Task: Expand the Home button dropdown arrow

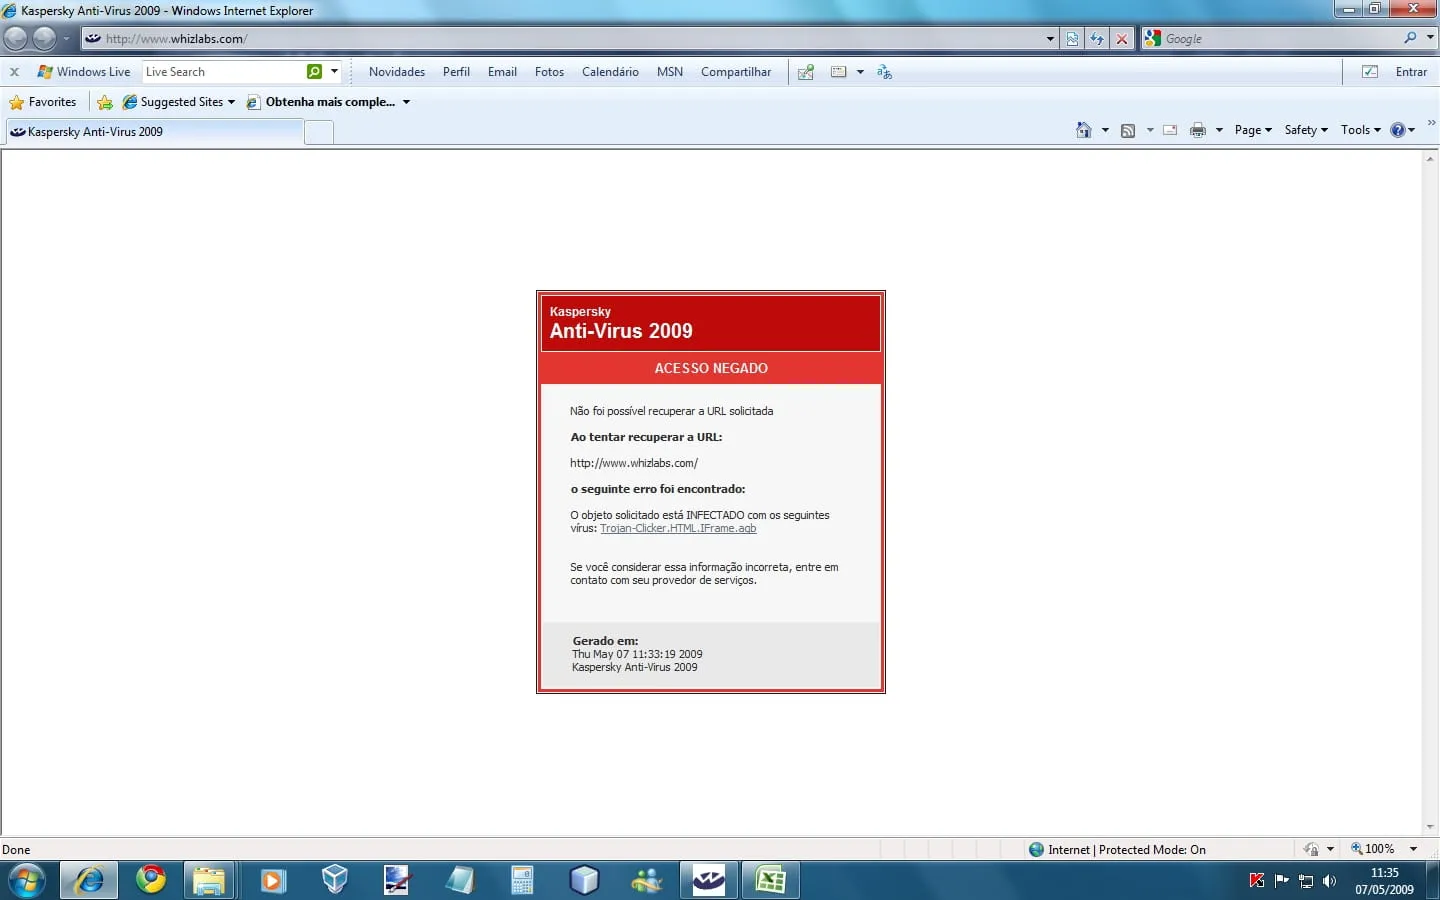Action: [x=1105, y=130]
